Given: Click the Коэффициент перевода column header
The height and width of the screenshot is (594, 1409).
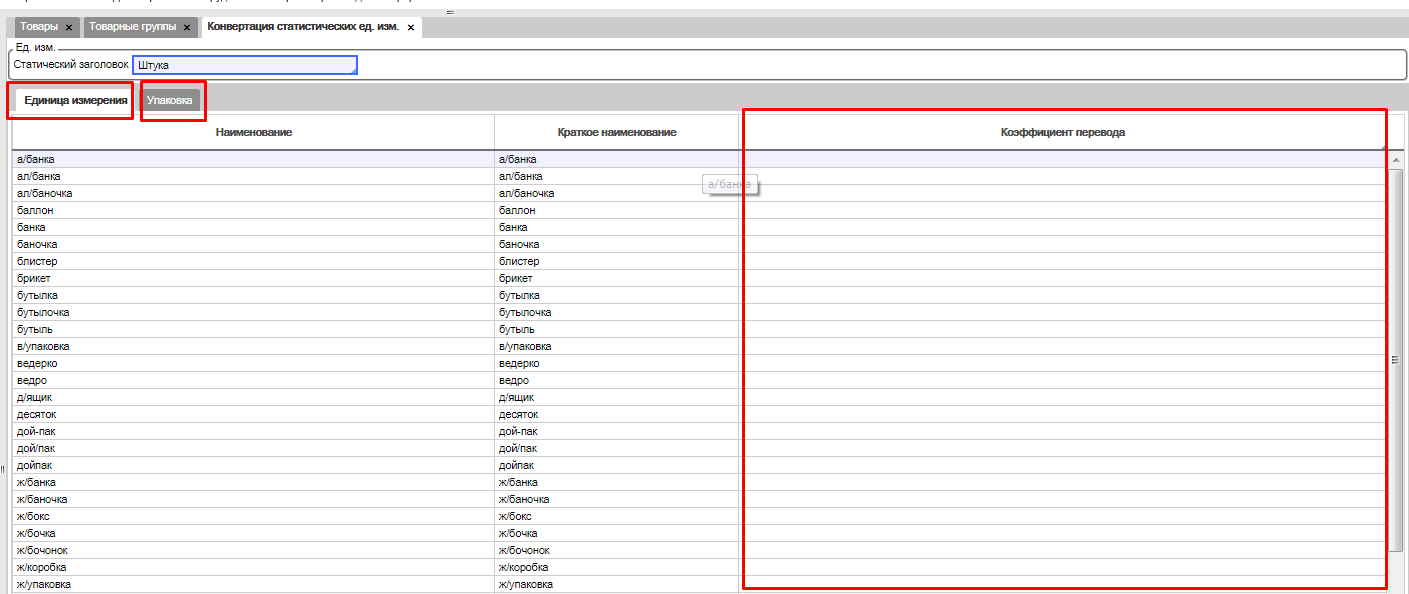Looking at the screenshot, I should [1062, 133].
